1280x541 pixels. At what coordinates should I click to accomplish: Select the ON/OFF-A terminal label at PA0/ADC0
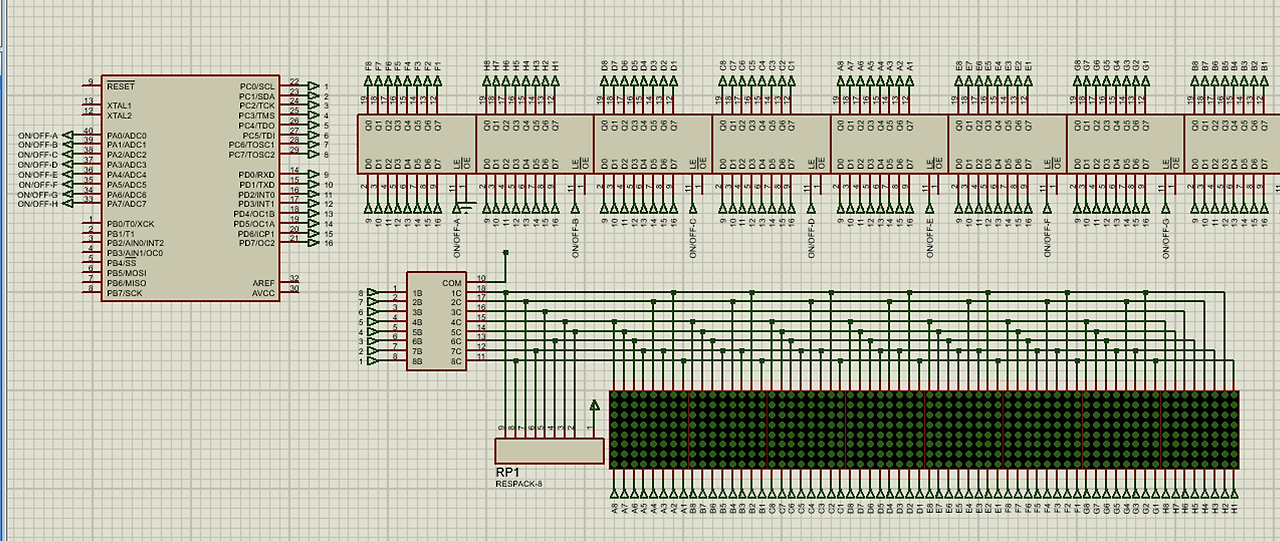[x=39, y=135]
